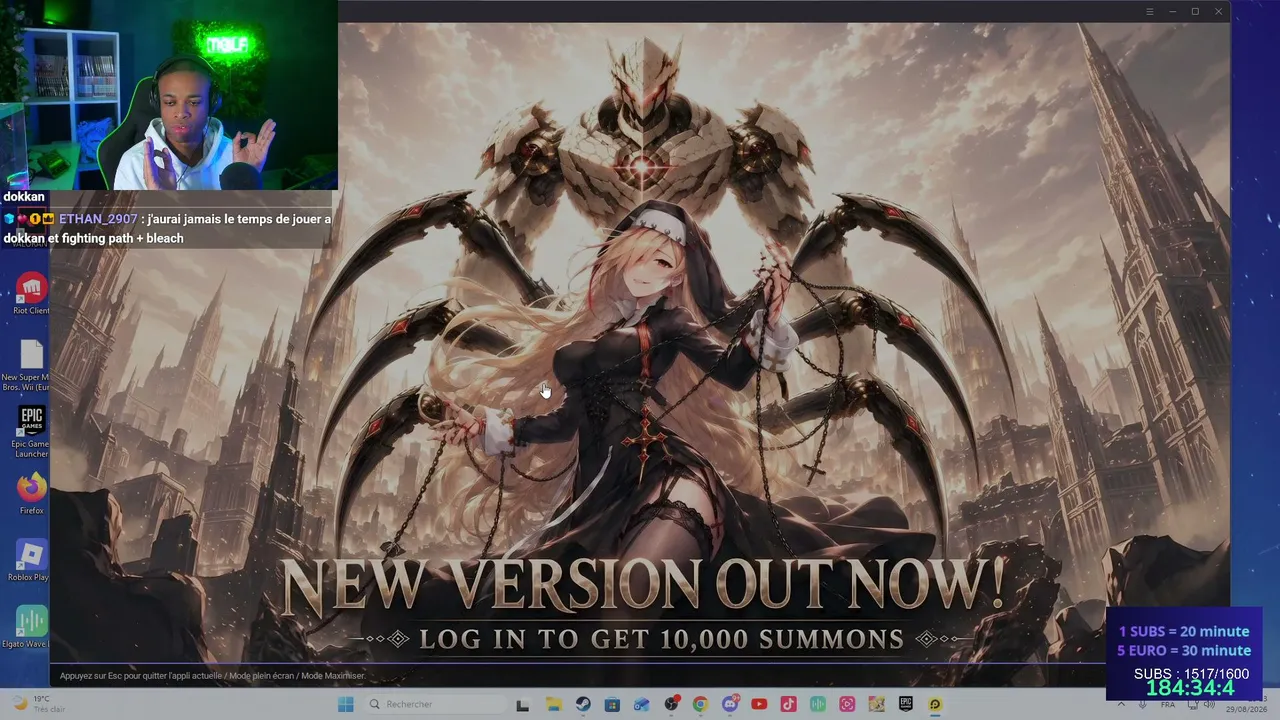The height and width of the screenshot is (720, 1280).
Task: Click the microphone tray icon
Action: pos(1144,705)
